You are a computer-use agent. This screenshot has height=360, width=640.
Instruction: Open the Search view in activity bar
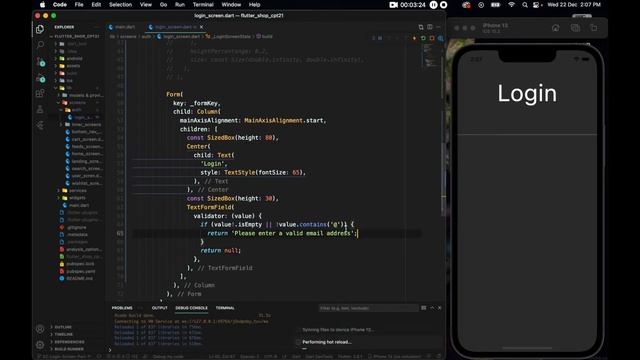(x=40, y=44)
